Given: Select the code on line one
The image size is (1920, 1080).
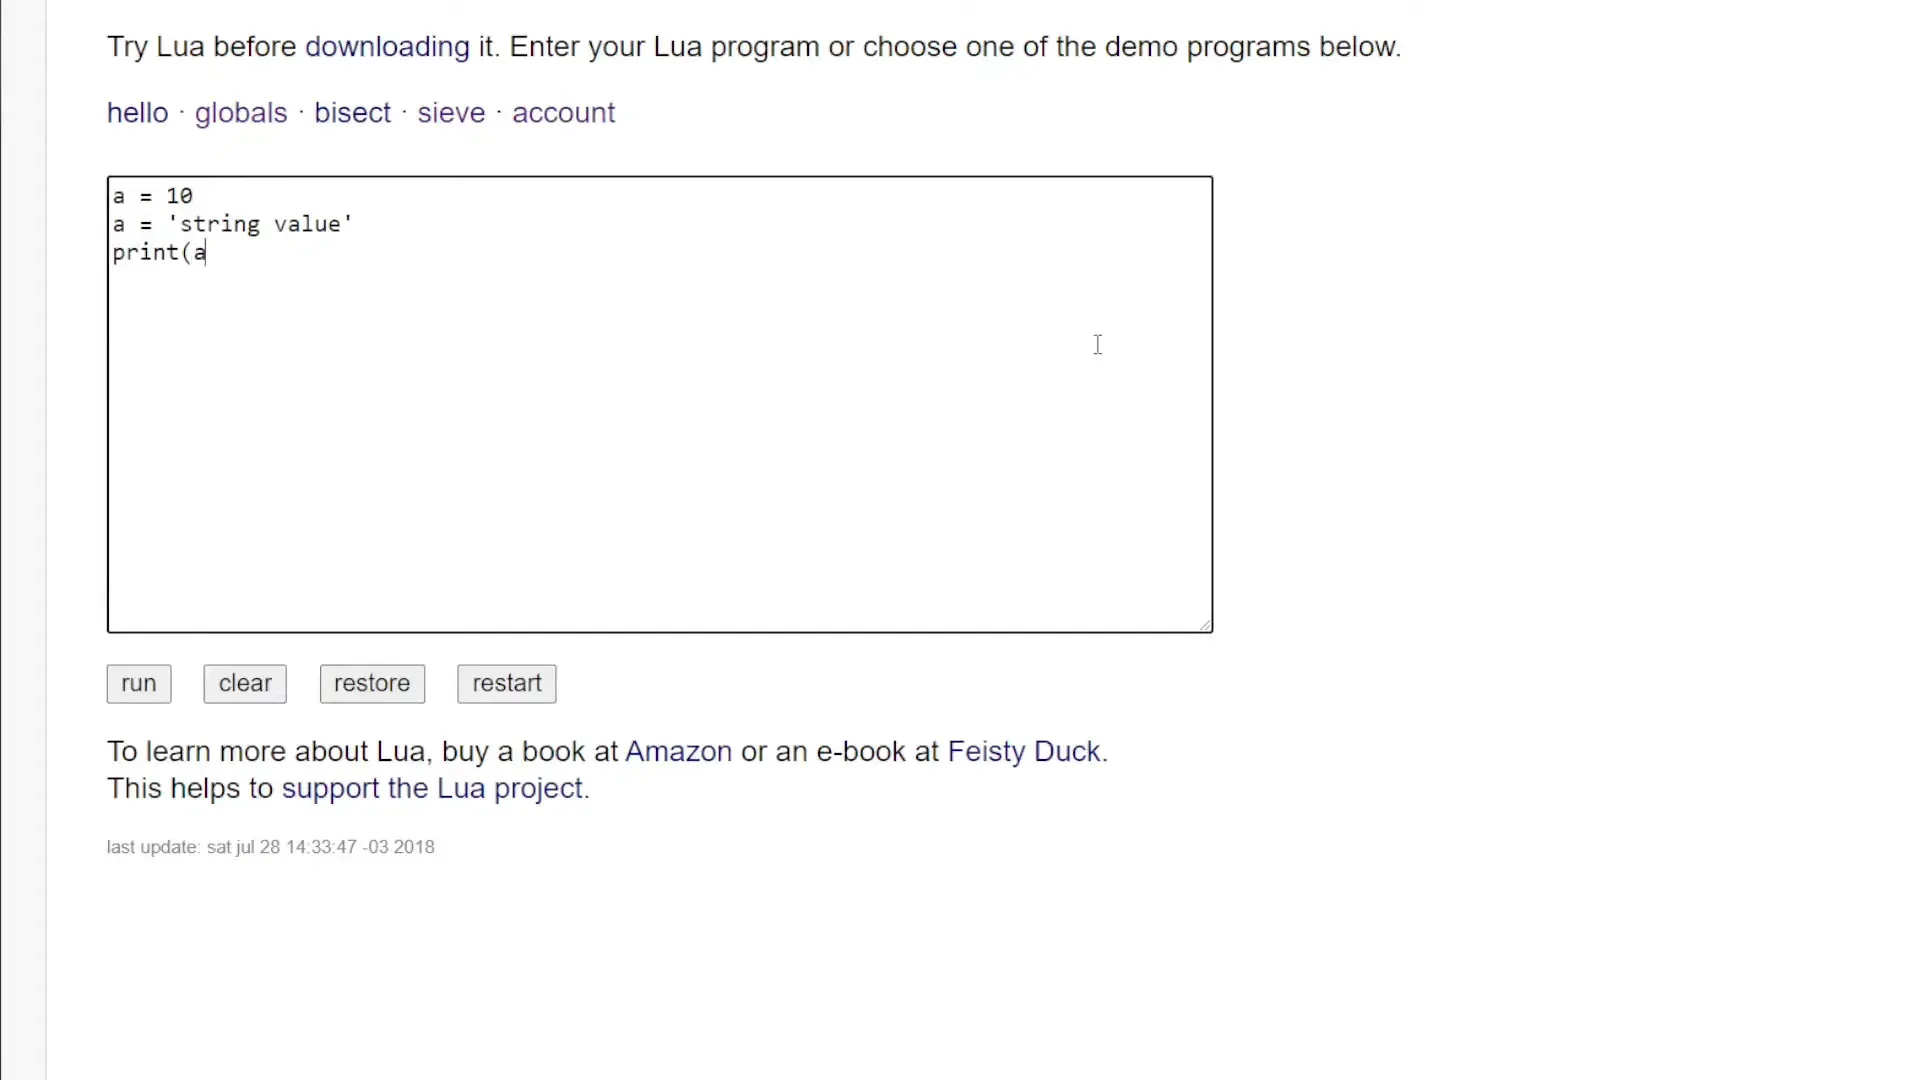Looking at the screenshot, I should (152, 195).
